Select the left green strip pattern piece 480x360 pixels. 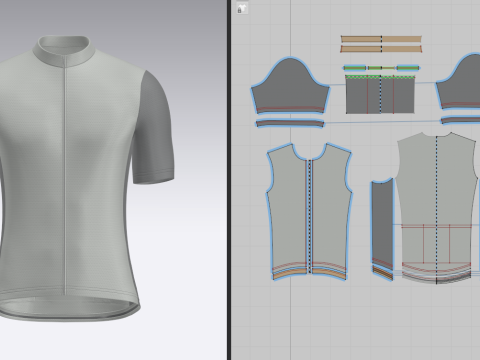[x=355, y=68]
